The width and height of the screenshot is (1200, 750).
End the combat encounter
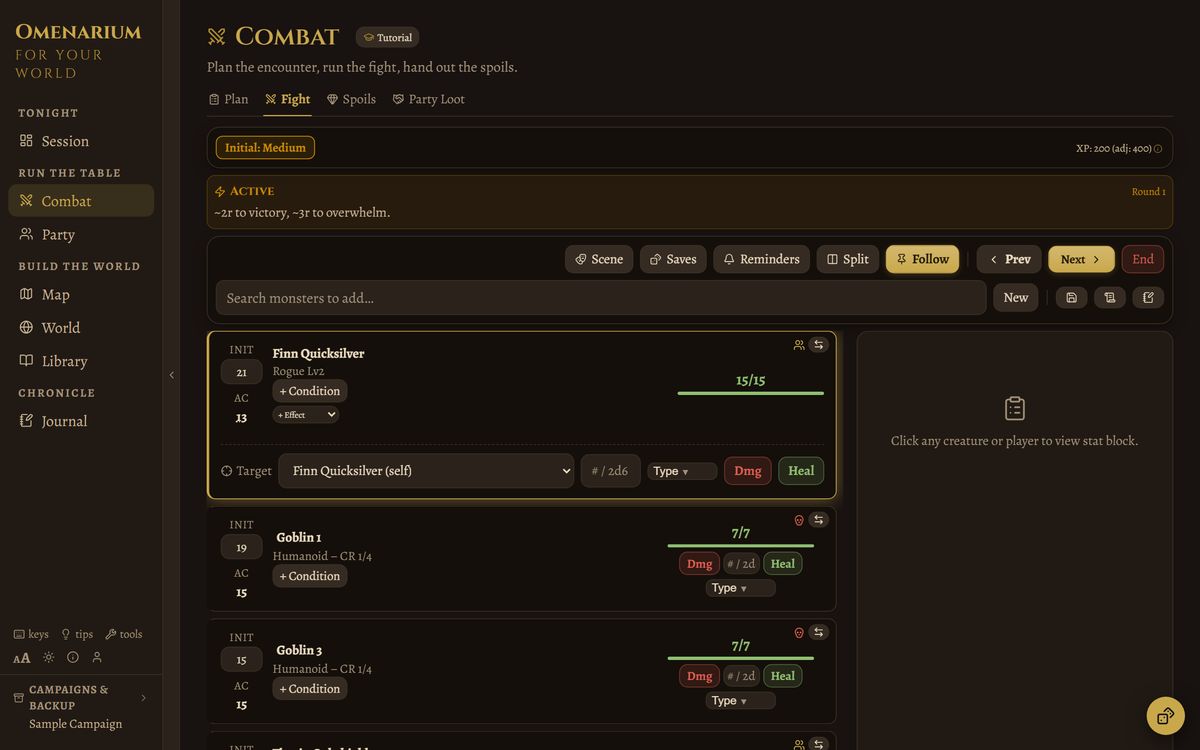coord(1143,259)
